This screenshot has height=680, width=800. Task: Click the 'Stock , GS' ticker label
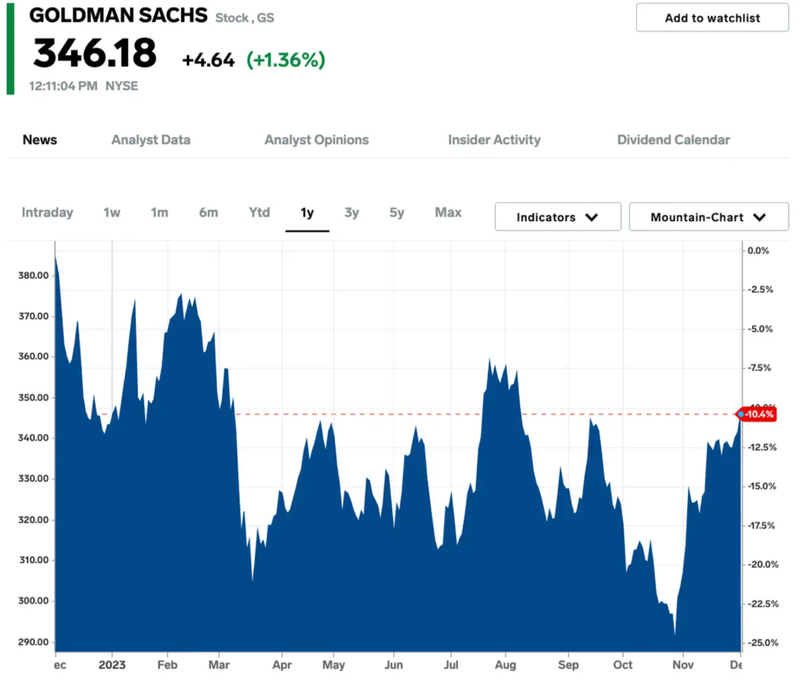pos(244,18)
